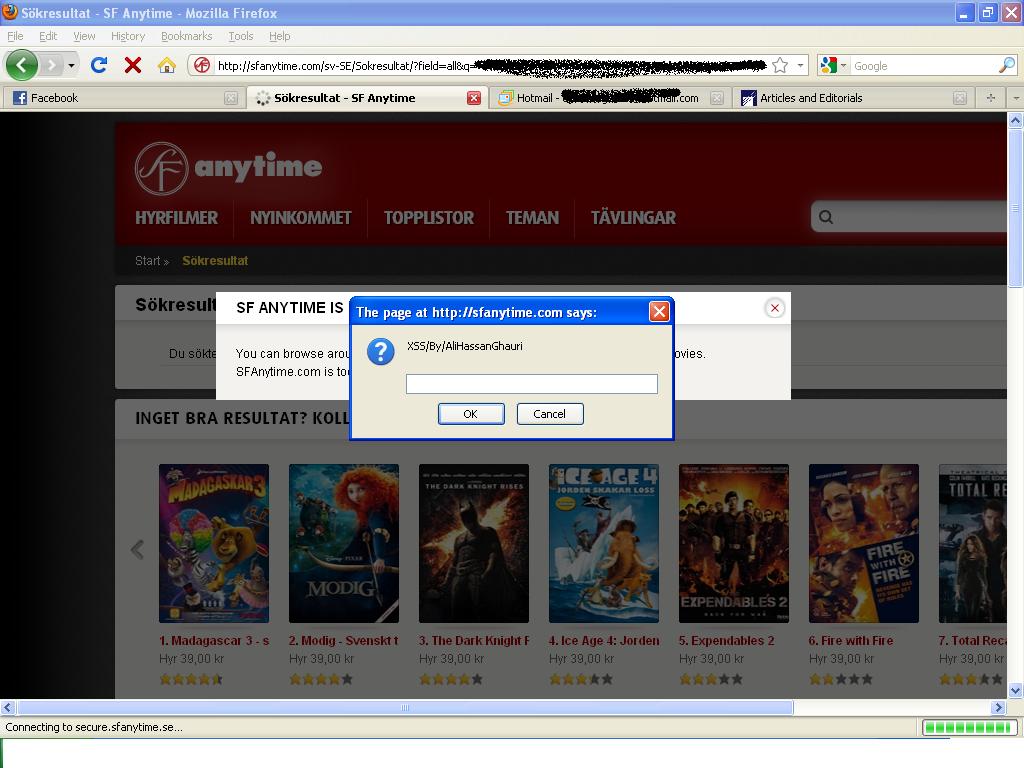
Task: Open the History menu
Action: click(128, 36)
